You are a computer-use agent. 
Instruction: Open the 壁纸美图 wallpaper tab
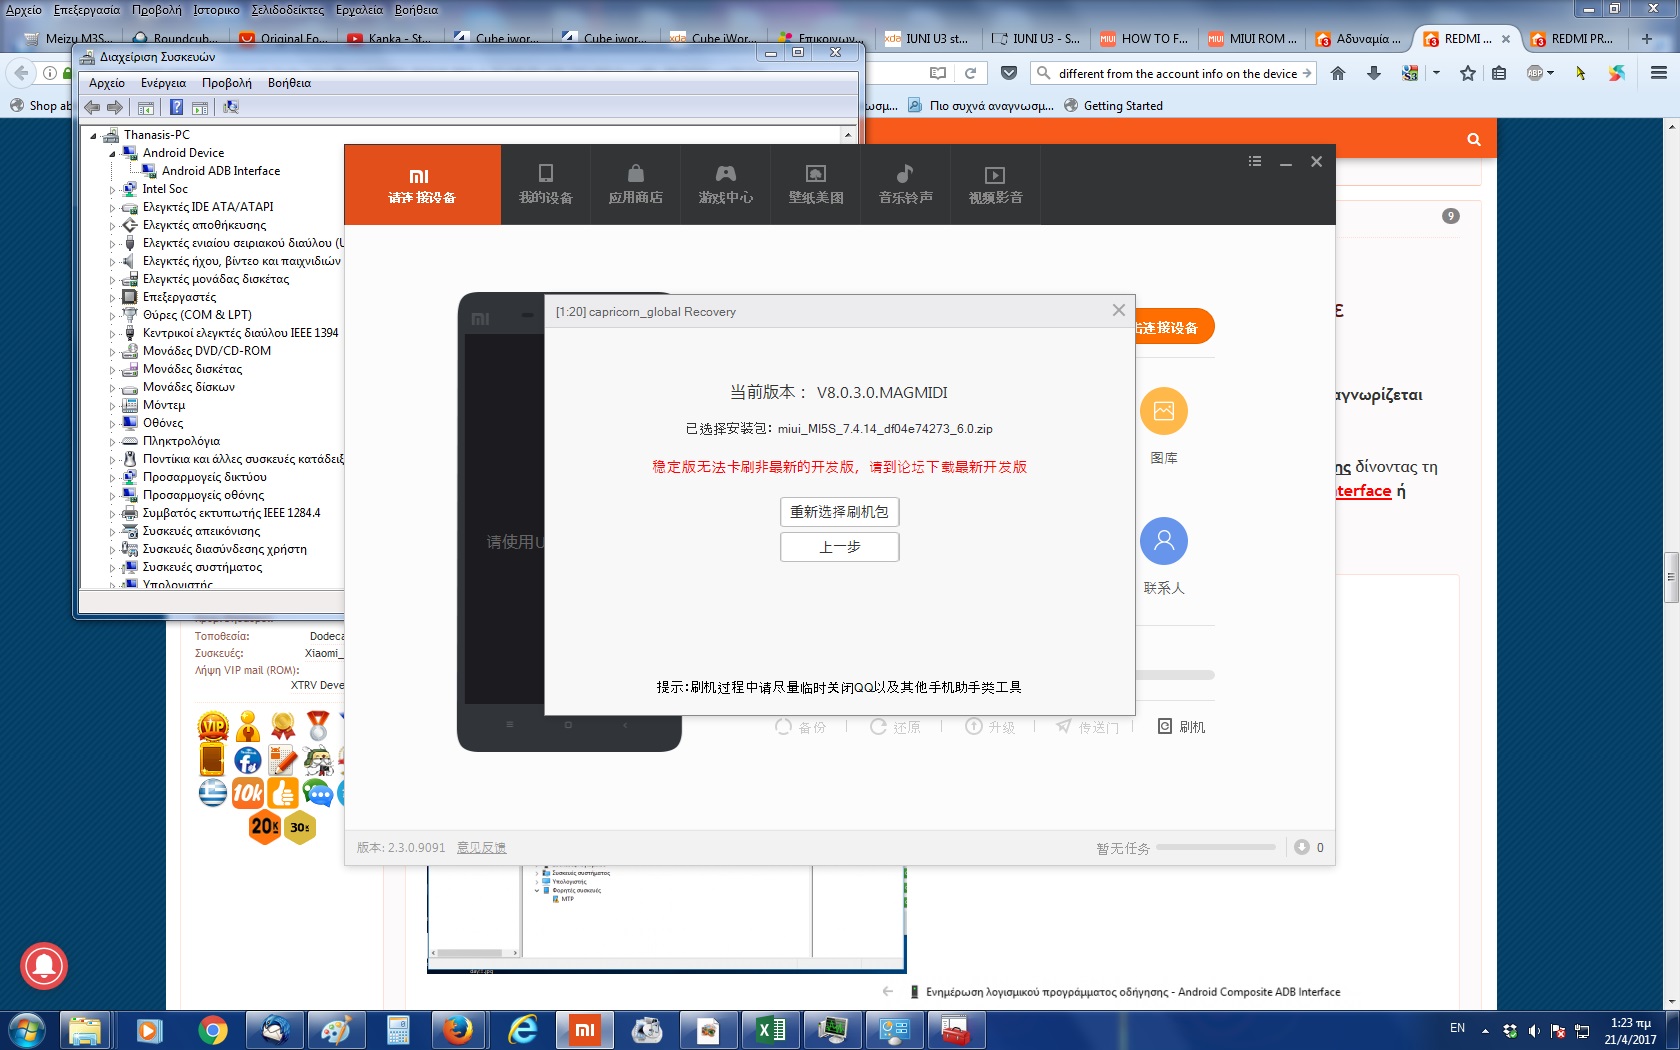(x=815, y=185)
